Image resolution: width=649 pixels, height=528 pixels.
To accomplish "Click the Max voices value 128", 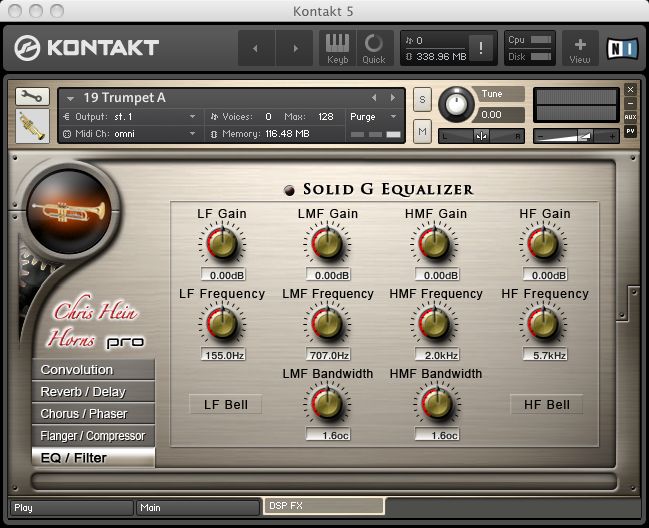I will 326,117.
